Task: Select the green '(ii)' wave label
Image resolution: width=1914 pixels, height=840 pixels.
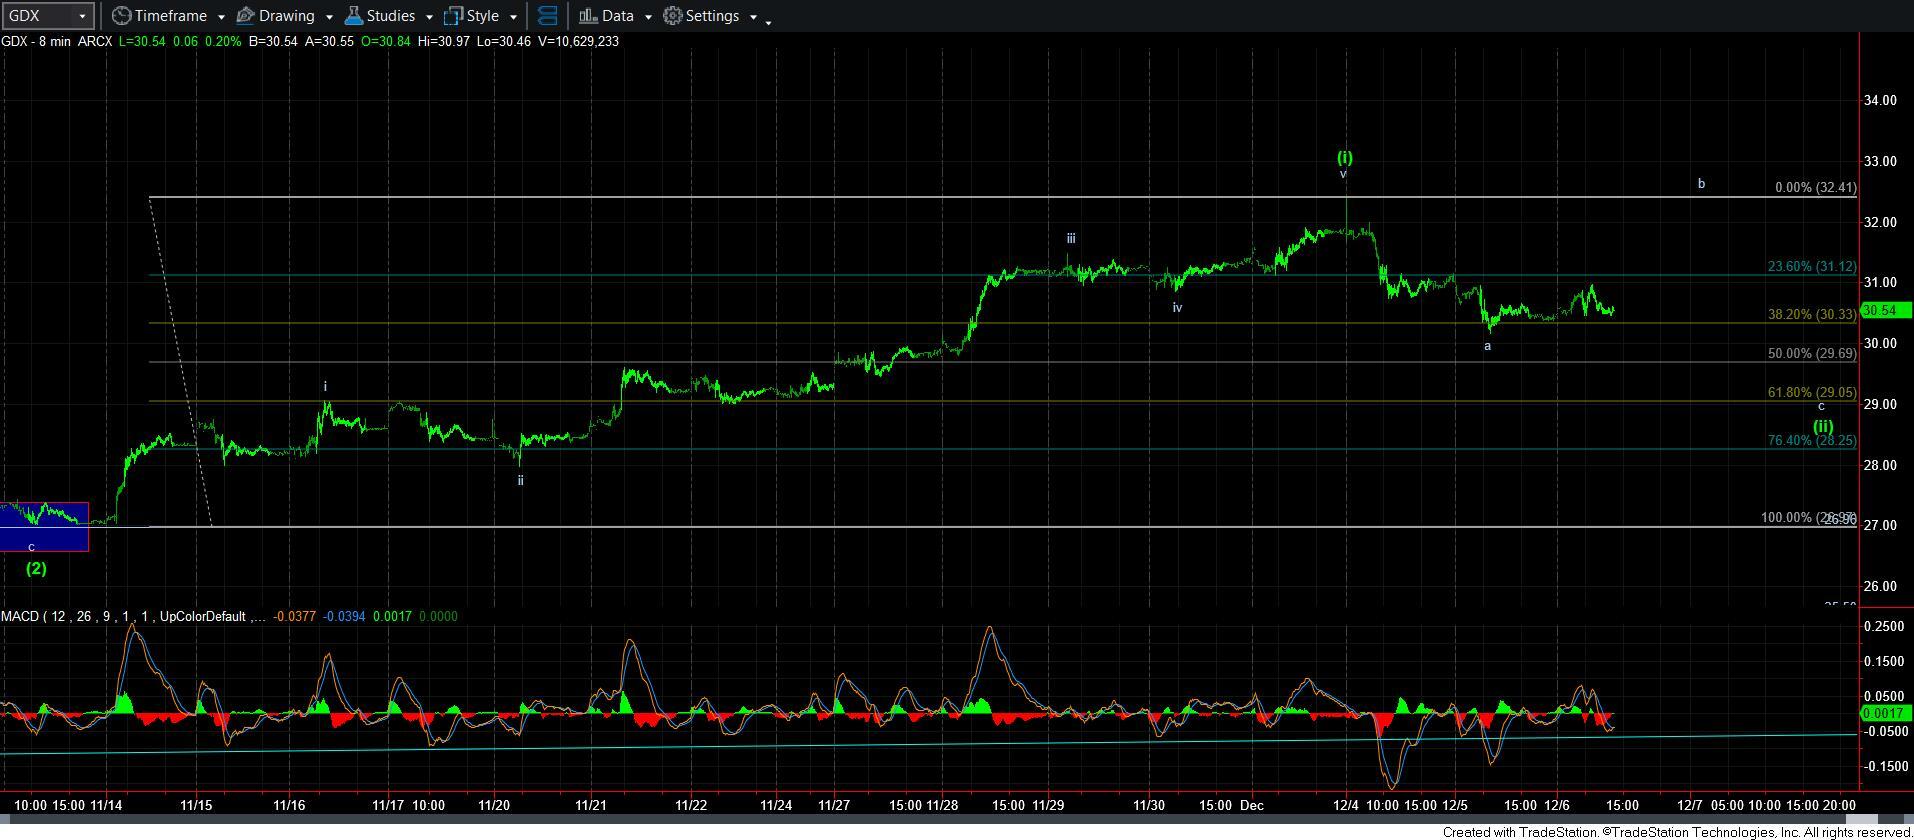Action: pyautogui.click(x=1823, y=425)
